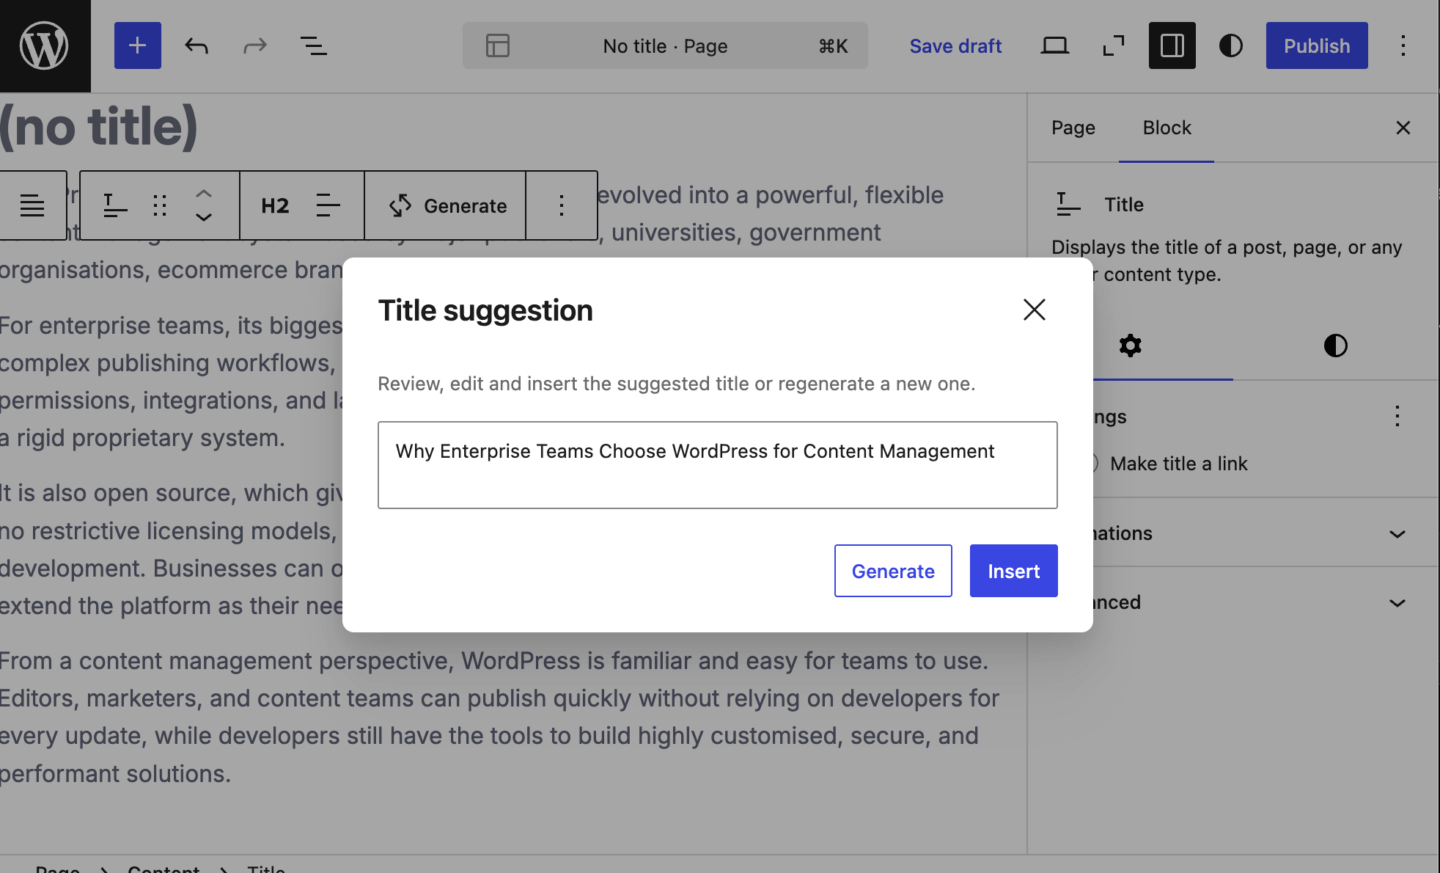Open the top bar Options three-dot menu
Image resolution: width=1440 pixels, height=873 pixels.
tap(1403, 46)
